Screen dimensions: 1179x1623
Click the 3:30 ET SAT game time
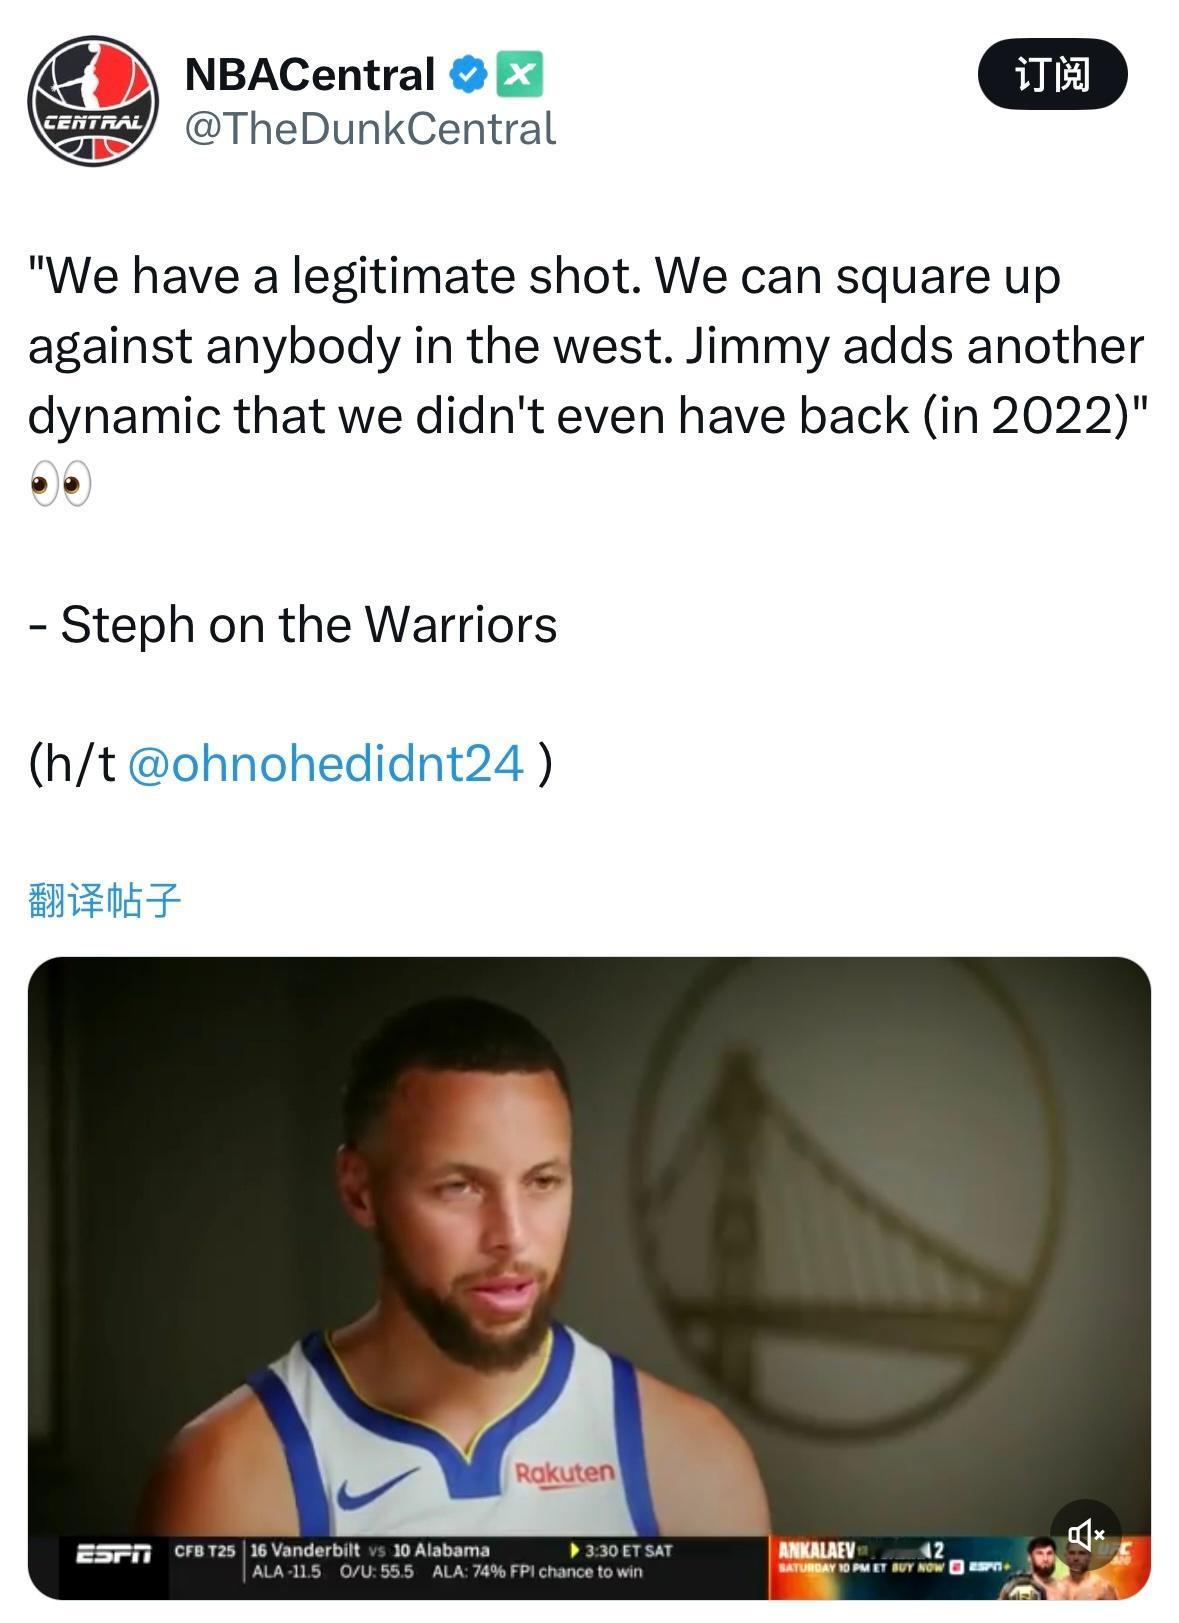click(620, 1551)
